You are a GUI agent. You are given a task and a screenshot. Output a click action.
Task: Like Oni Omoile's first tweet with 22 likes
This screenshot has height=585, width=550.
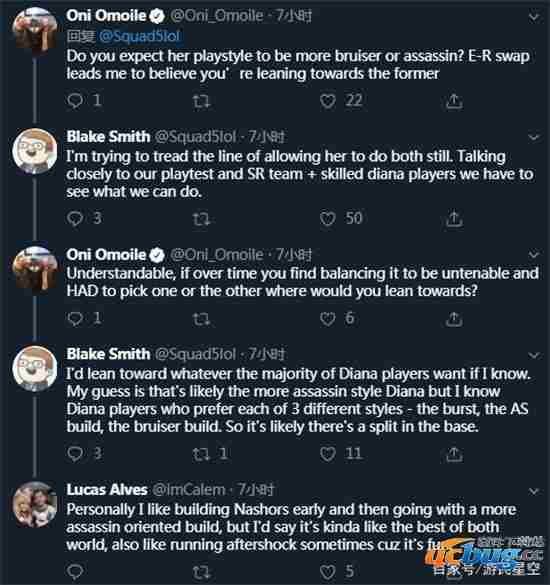(328, 101)
